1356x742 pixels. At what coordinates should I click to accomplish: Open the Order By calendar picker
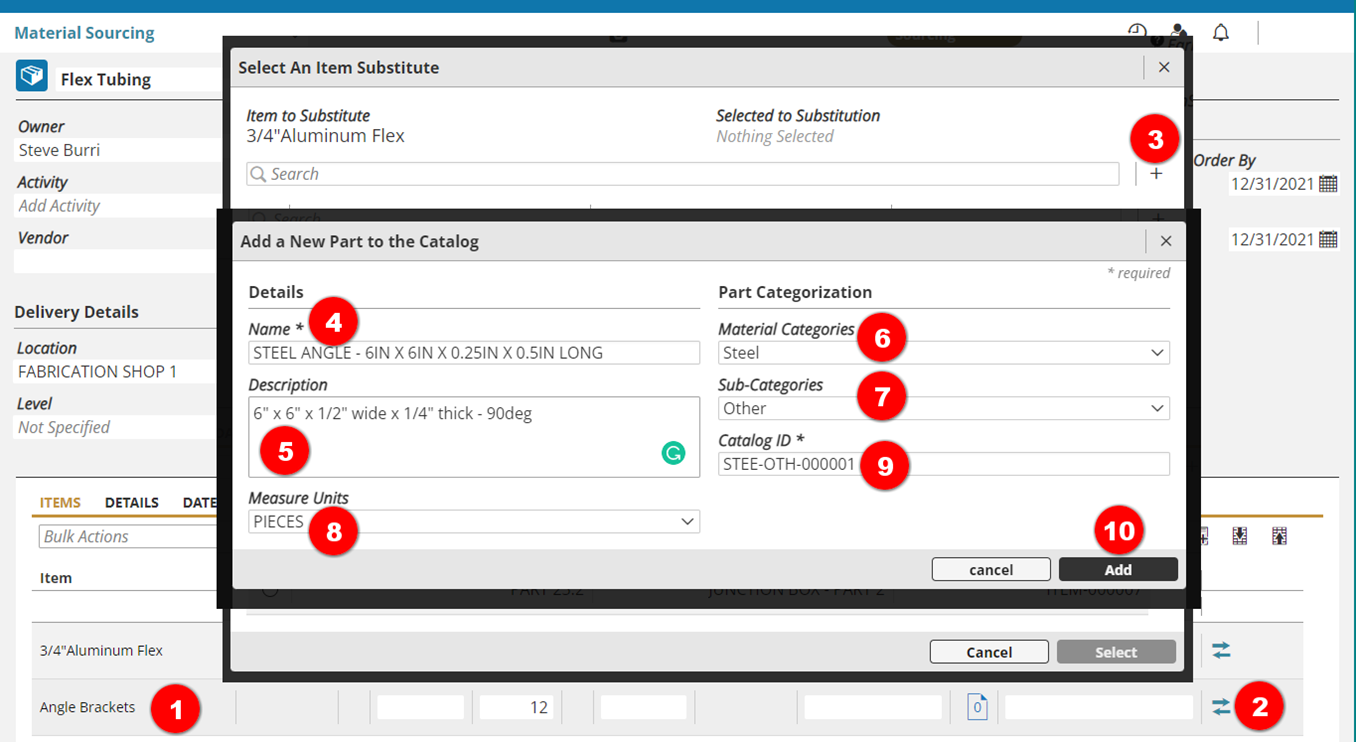1328,184
